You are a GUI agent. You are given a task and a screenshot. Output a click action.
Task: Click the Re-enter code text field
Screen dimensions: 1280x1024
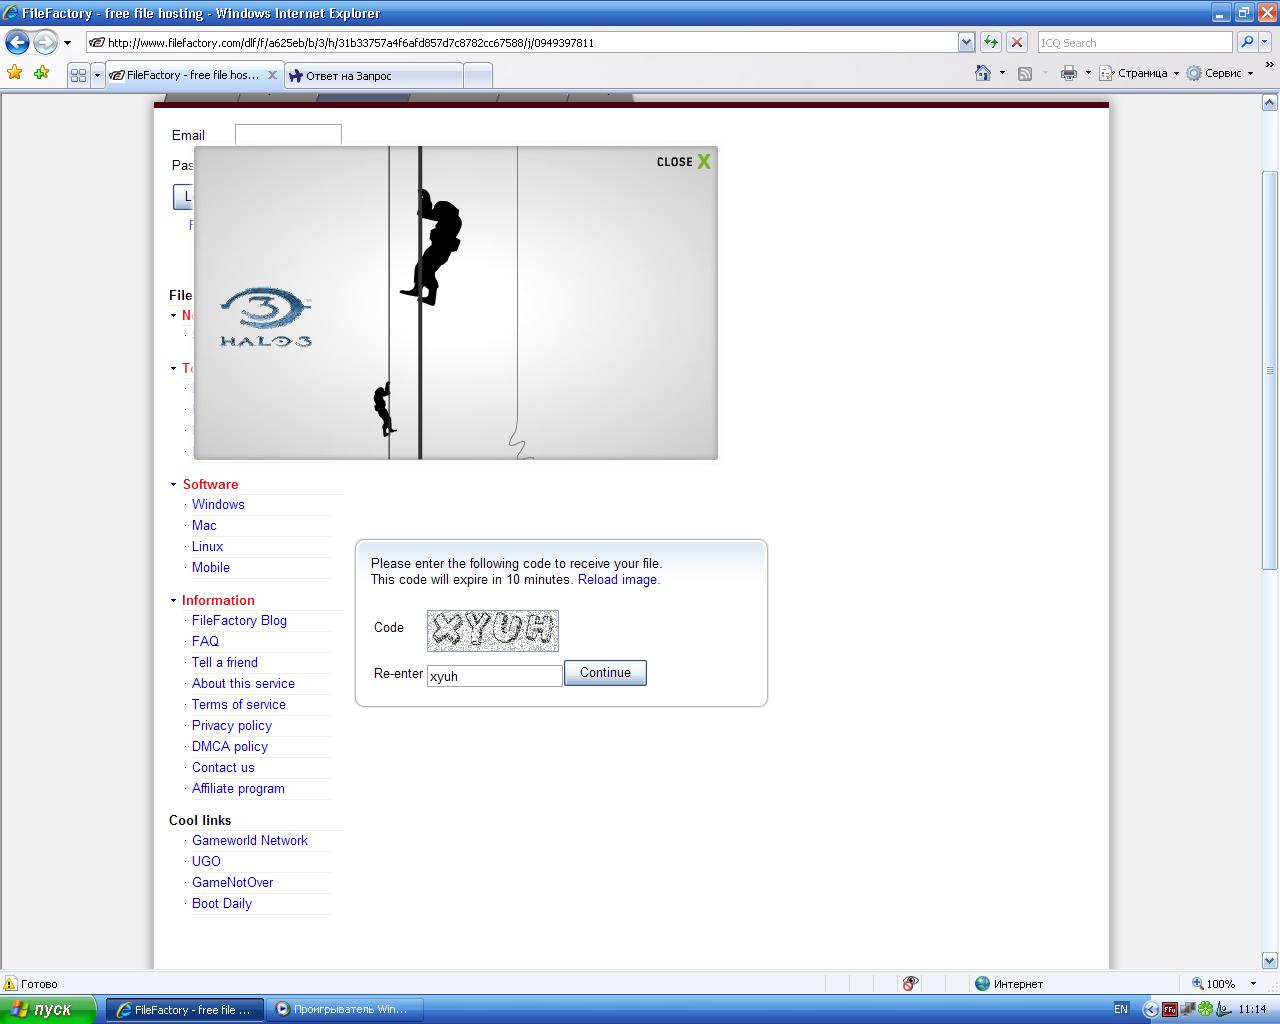pyautogui.click(x=494, y=676)
